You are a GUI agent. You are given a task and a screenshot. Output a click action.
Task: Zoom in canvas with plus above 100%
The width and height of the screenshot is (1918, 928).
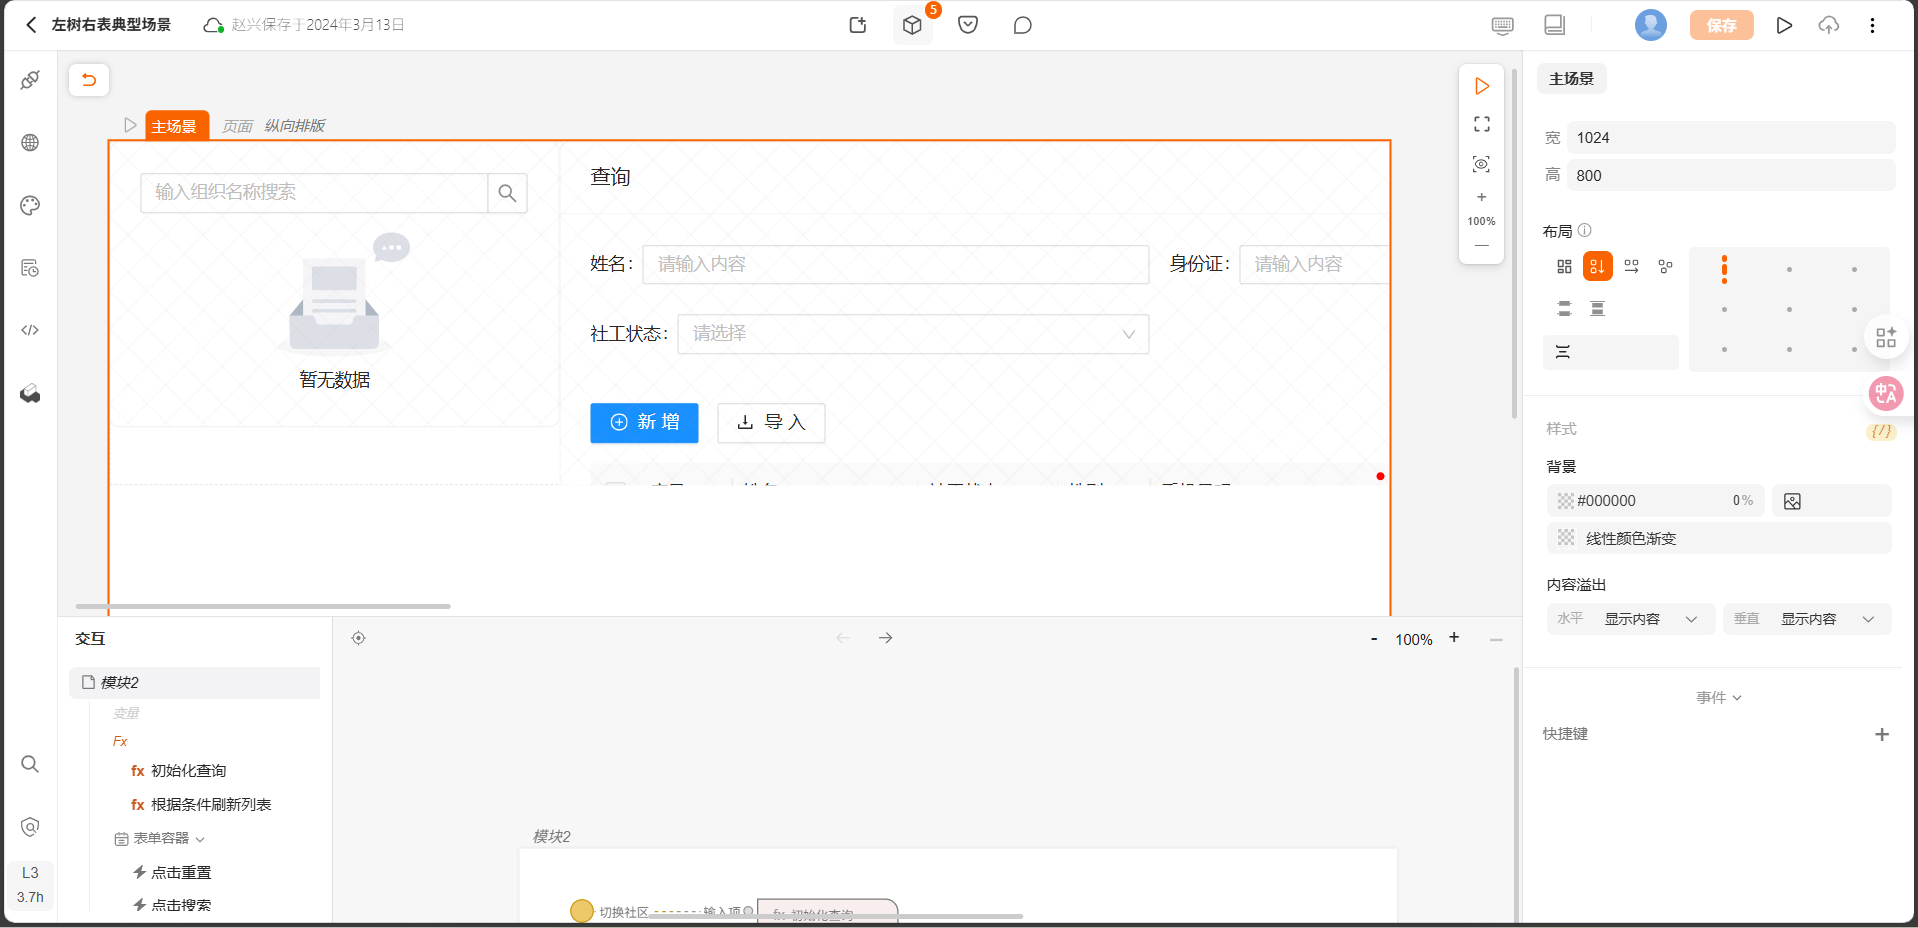1482,197
